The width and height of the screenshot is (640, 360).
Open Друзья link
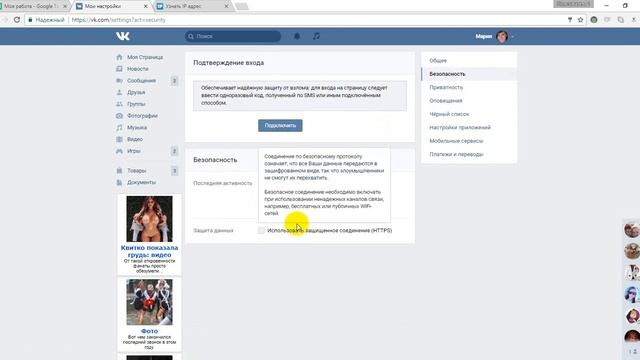point(136,93)
